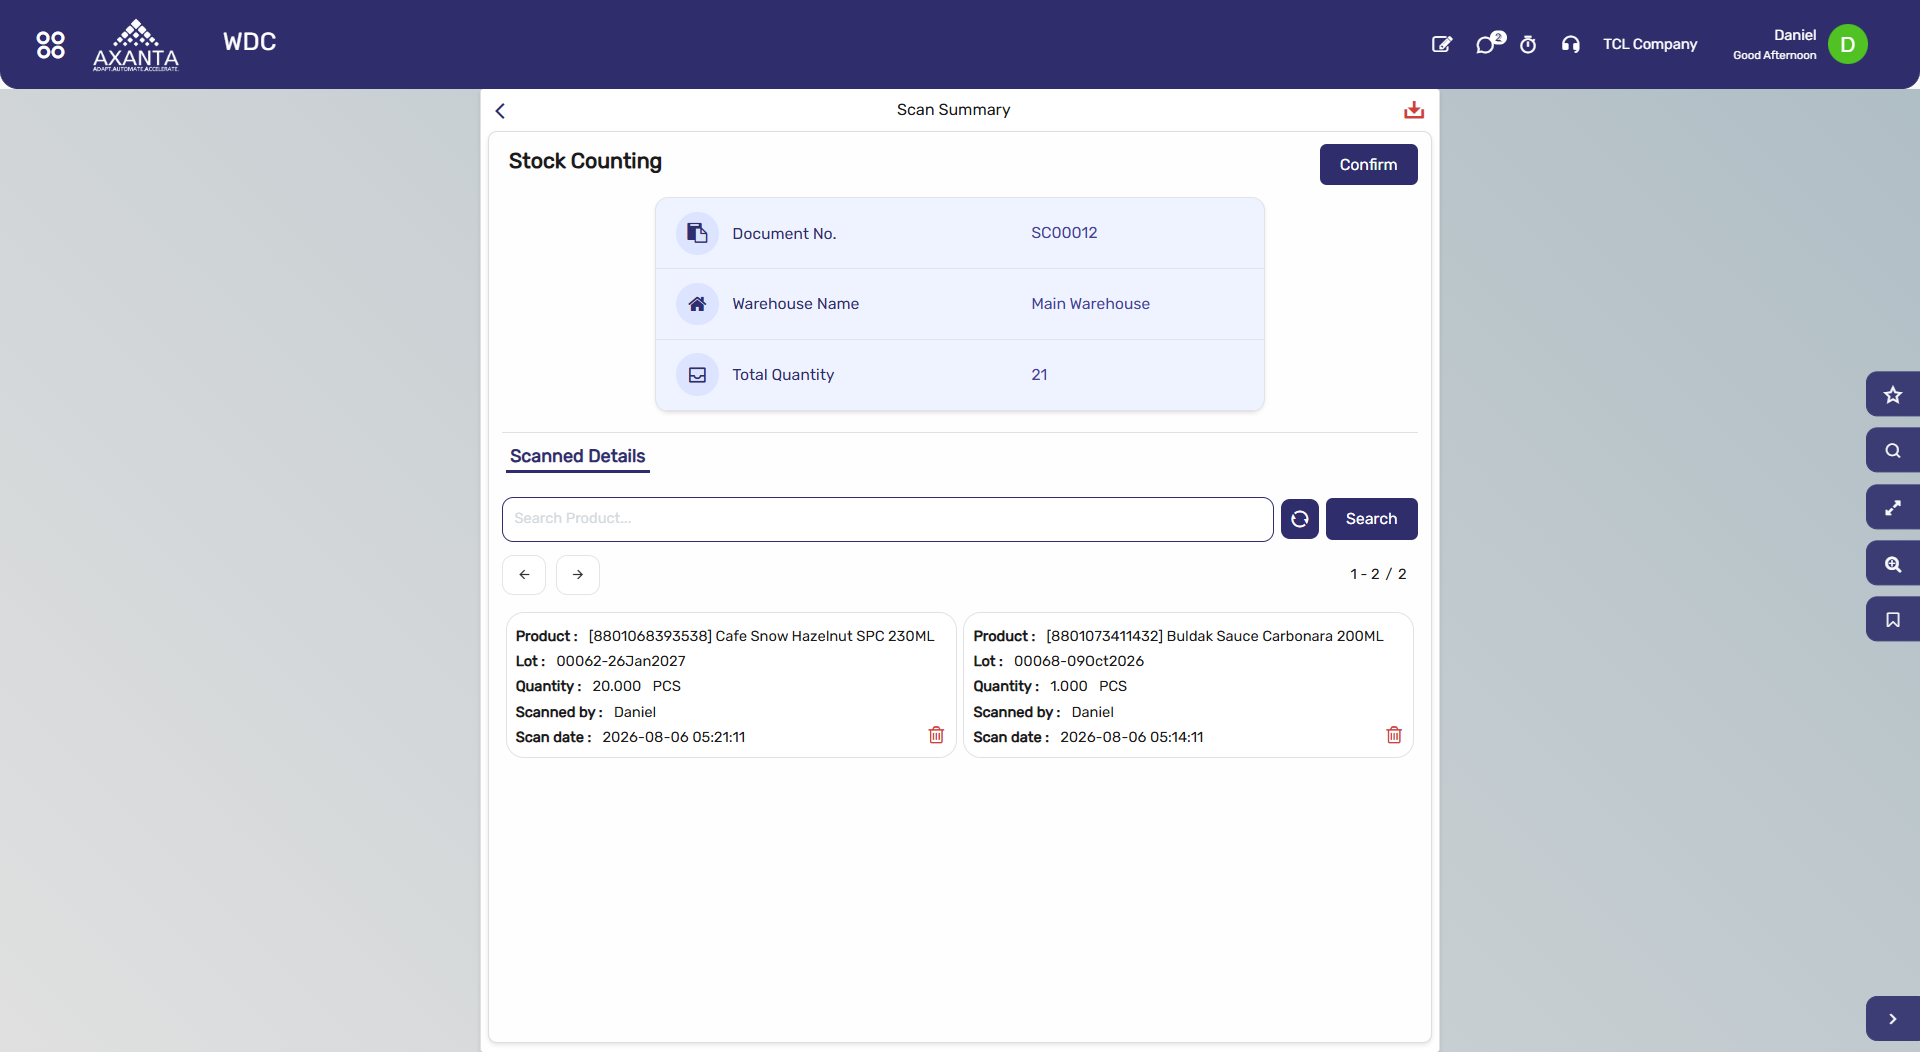Open the app grid menu icon
Viewport: 1920px width, 1052px height.
[50, 44]
